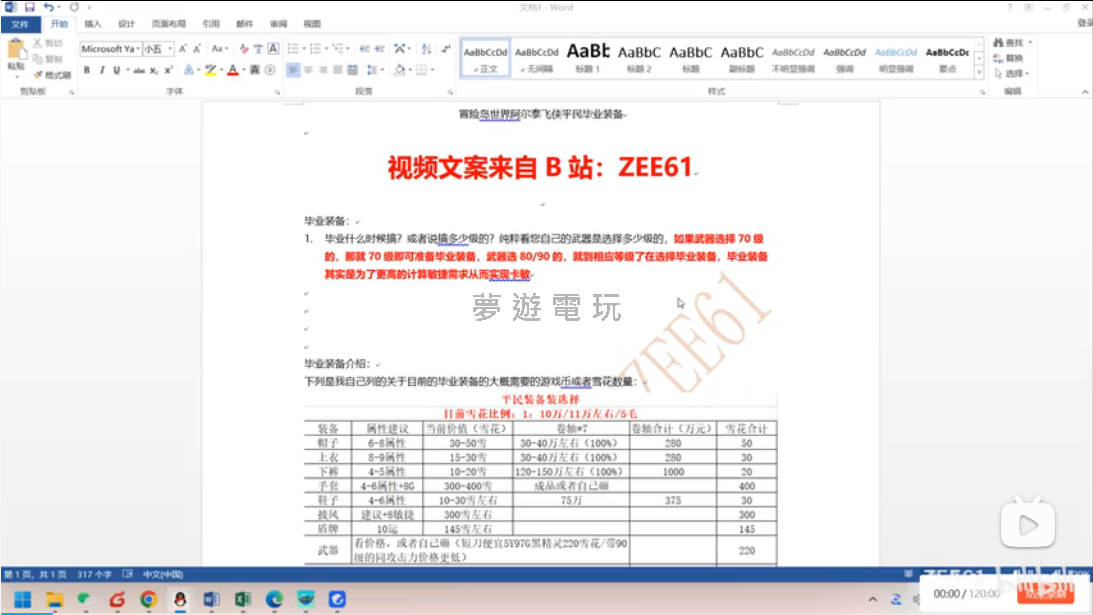Switch to the Design (设计) tab
1093x615 pixels.
coord(126,24)
